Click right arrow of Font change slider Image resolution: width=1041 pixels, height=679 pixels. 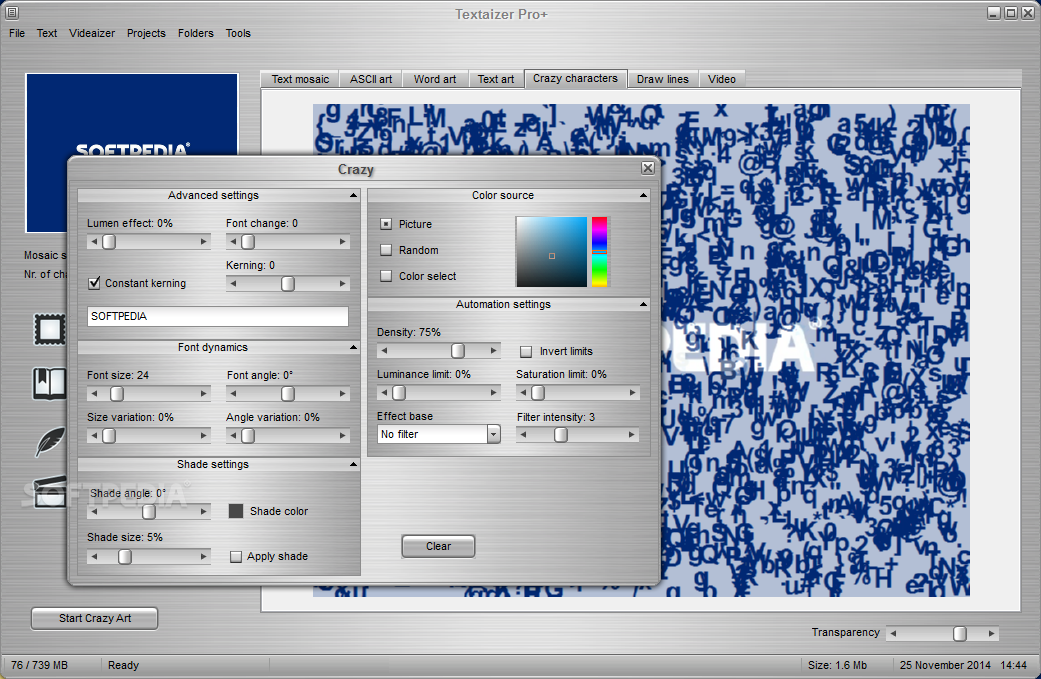343,242
